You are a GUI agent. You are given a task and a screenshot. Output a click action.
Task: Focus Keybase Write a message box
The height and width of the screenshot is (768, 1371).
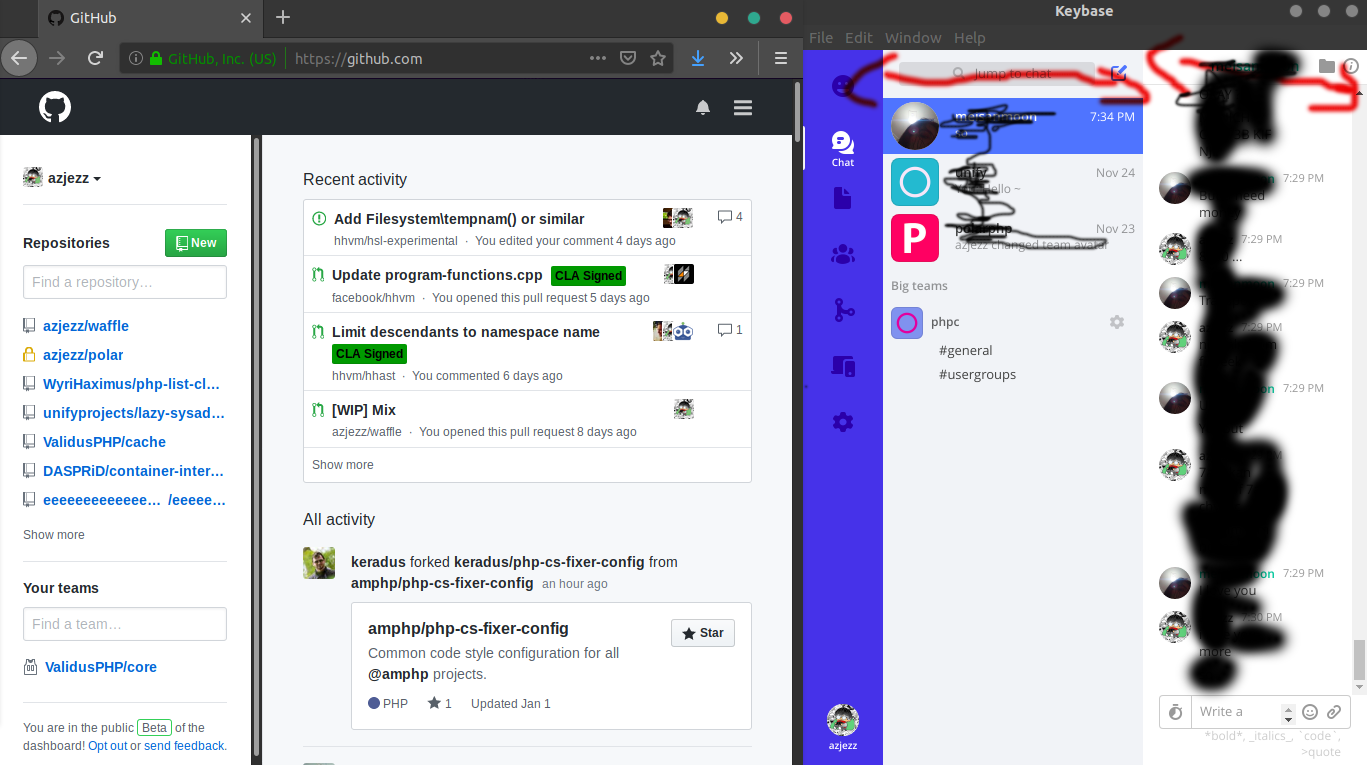pos(1235,712)
